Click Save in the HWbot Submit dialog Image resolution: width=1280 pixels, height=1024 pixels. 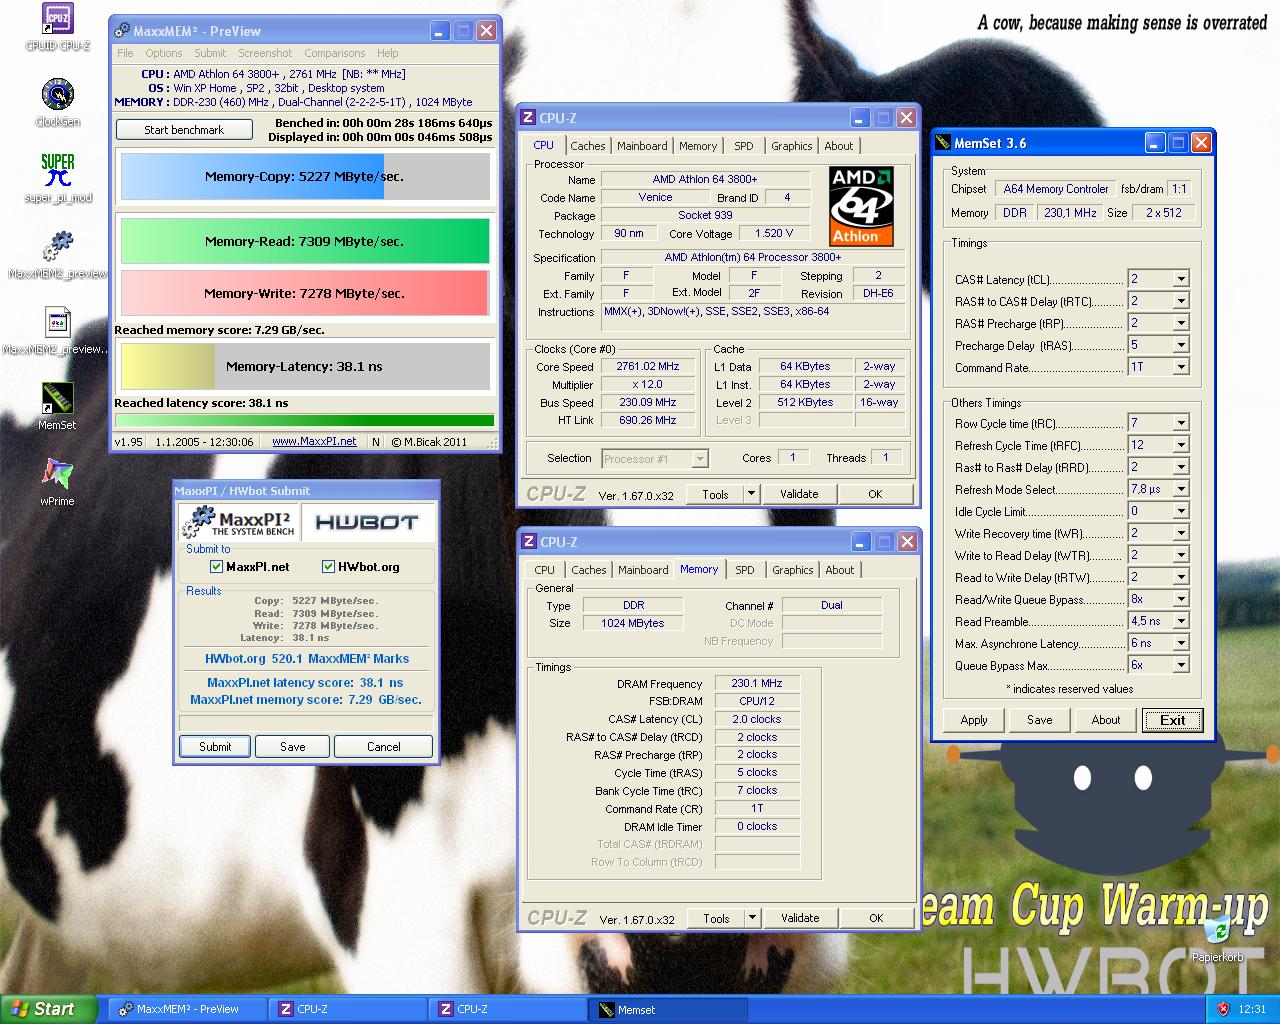(293, 747)
